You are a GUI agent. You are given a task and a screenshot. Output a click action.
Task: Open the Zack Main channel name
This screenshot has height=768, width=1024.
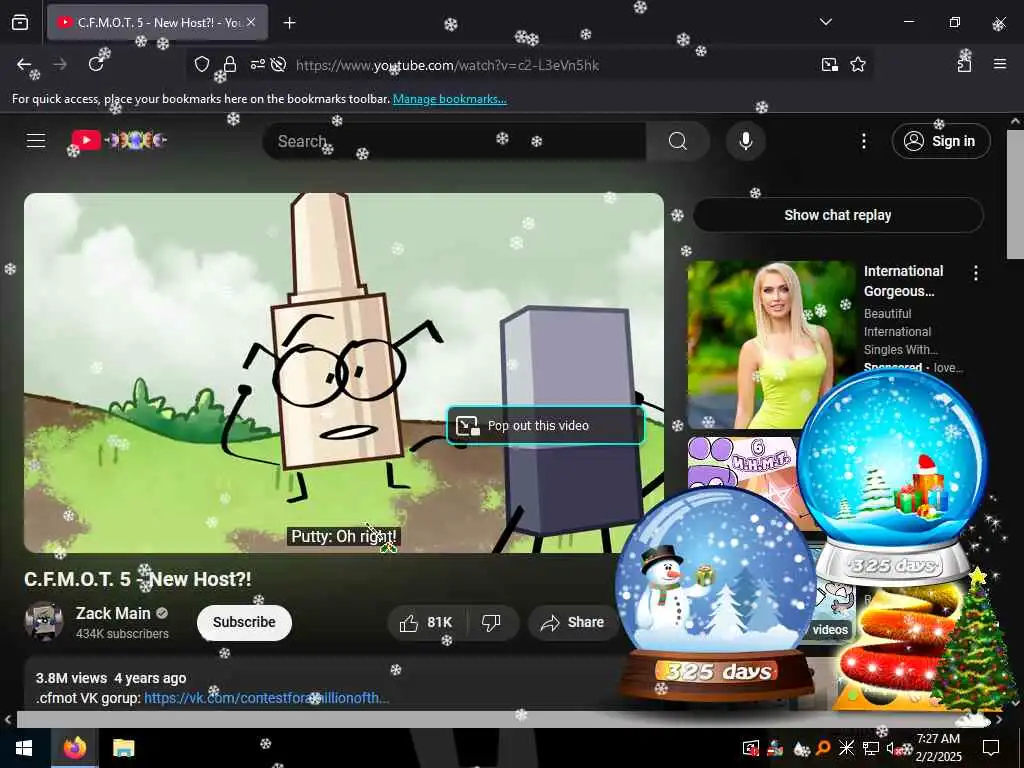(113, 613)
